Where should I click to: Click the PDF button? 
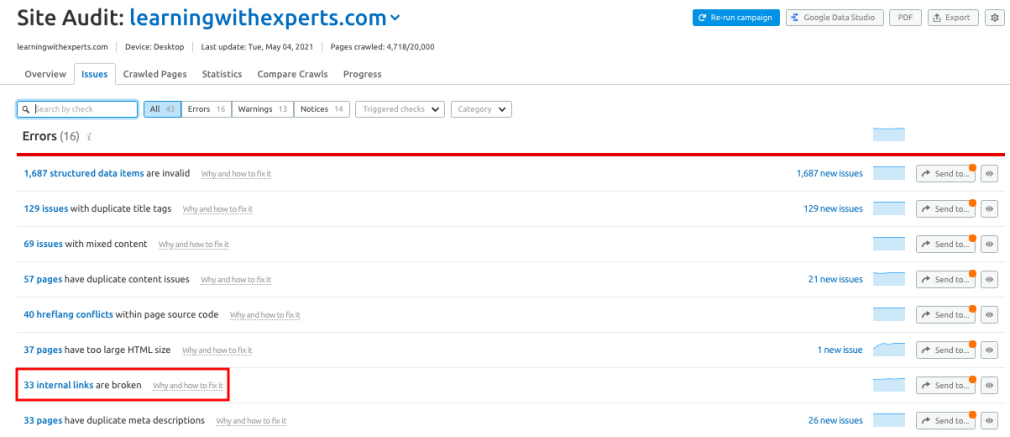tap(905, 17)
